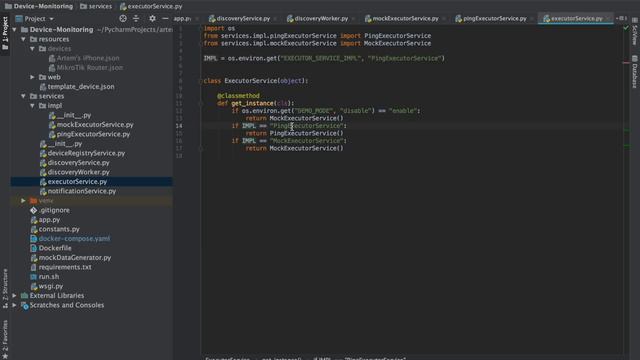Toggle the 2: Favorites side tool window
This screenshot has height=360, width=640.
tap(5, 339)
